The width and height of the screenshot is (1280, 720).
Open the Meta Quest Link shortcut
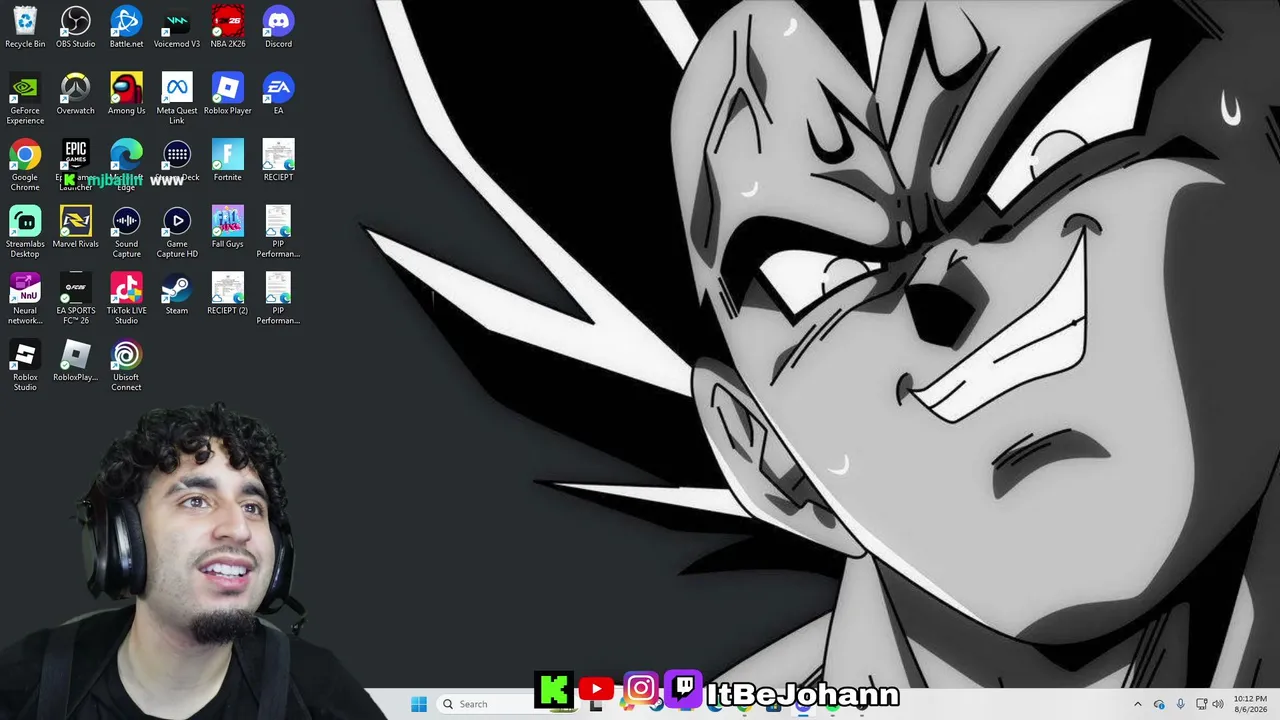177,98
